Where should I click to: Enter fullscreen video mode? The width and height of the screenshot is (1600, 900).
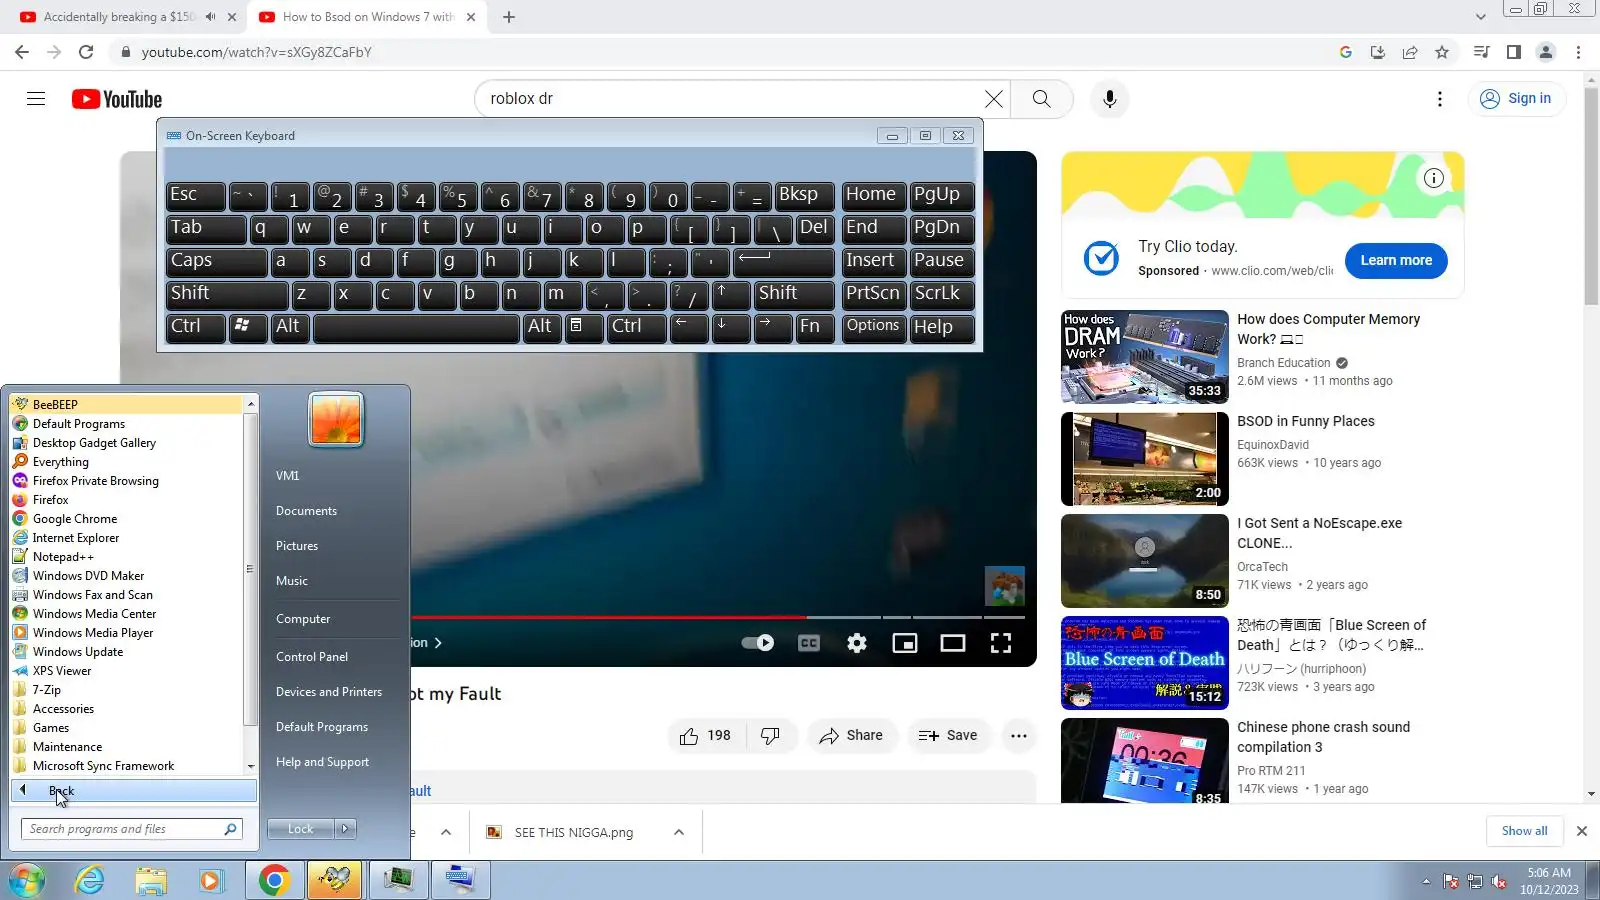coord(1001,643)
